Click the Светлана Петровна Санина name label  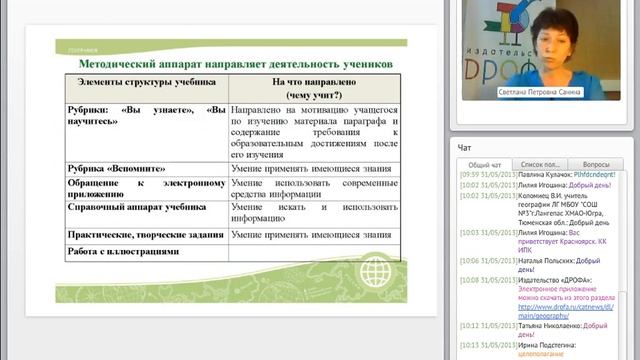pos(539,92)
